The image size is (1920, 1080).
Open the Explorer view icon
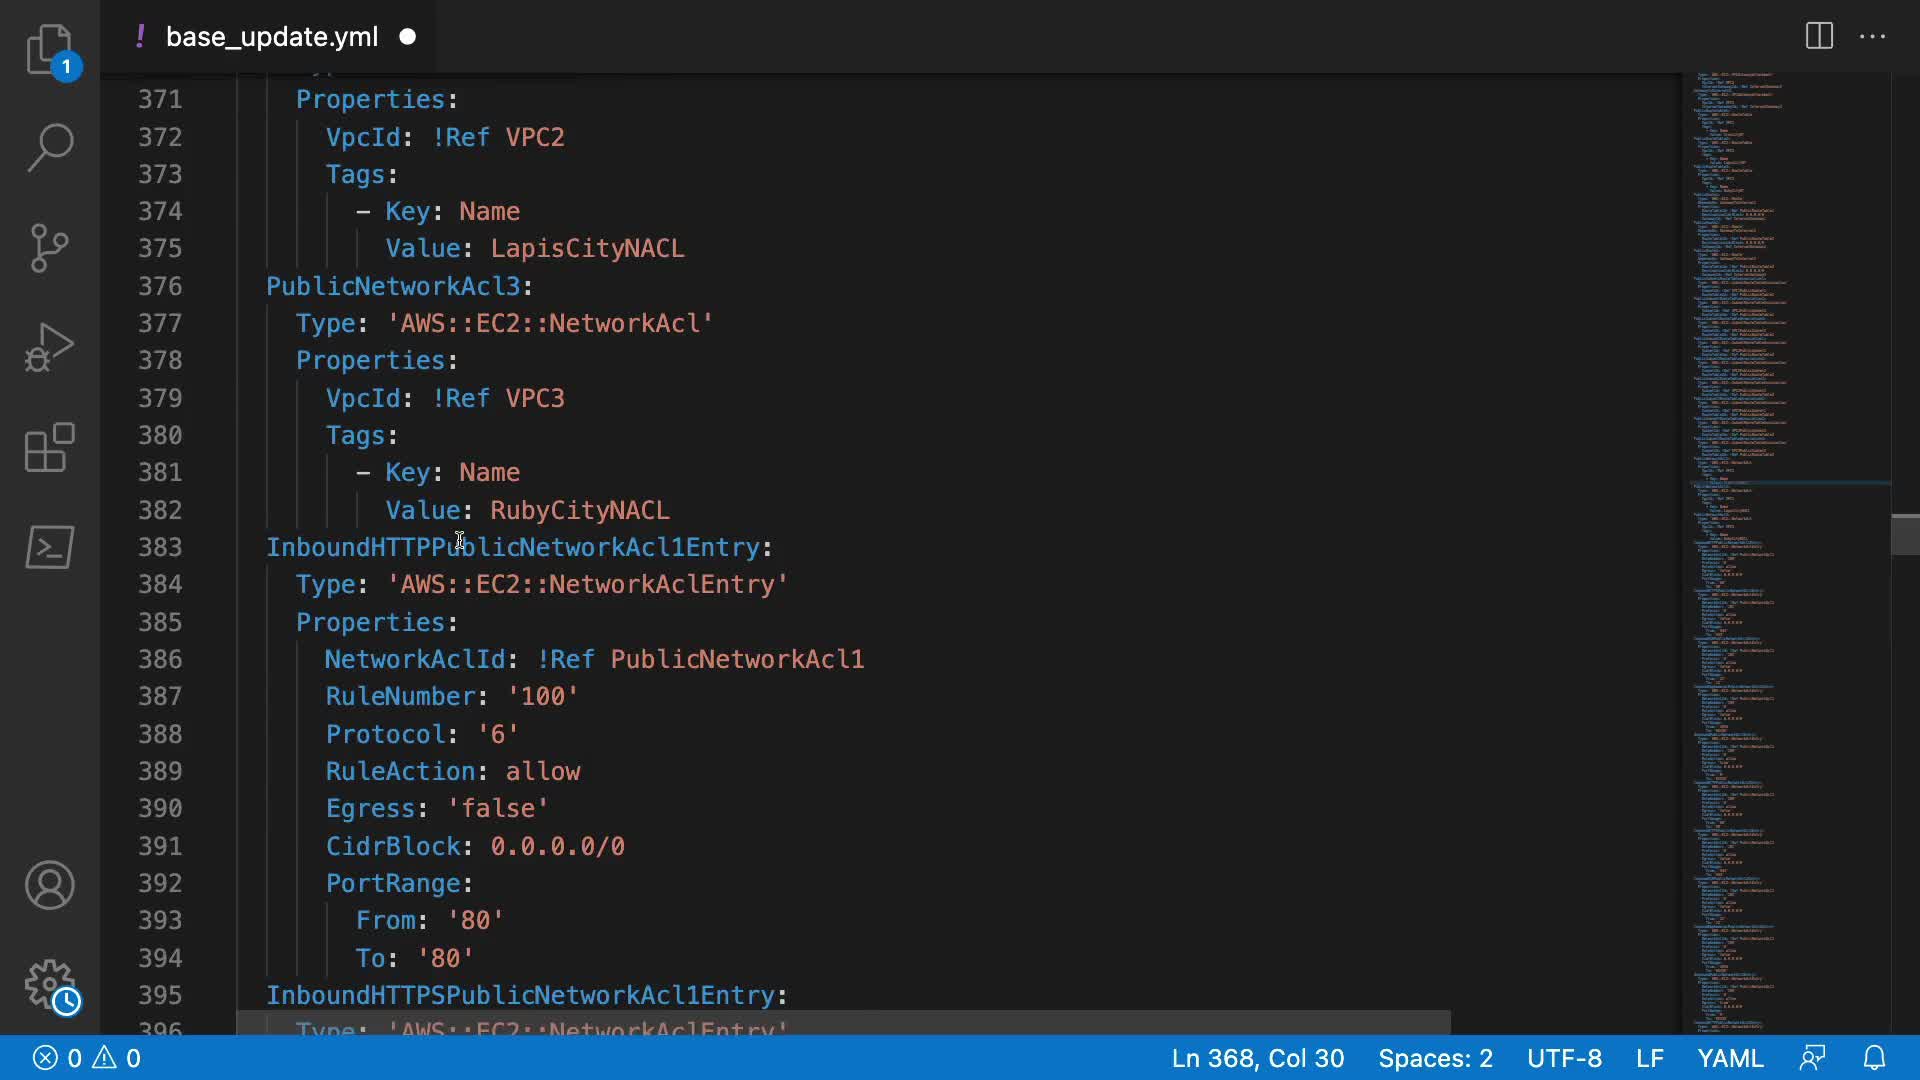pos(49,49)
